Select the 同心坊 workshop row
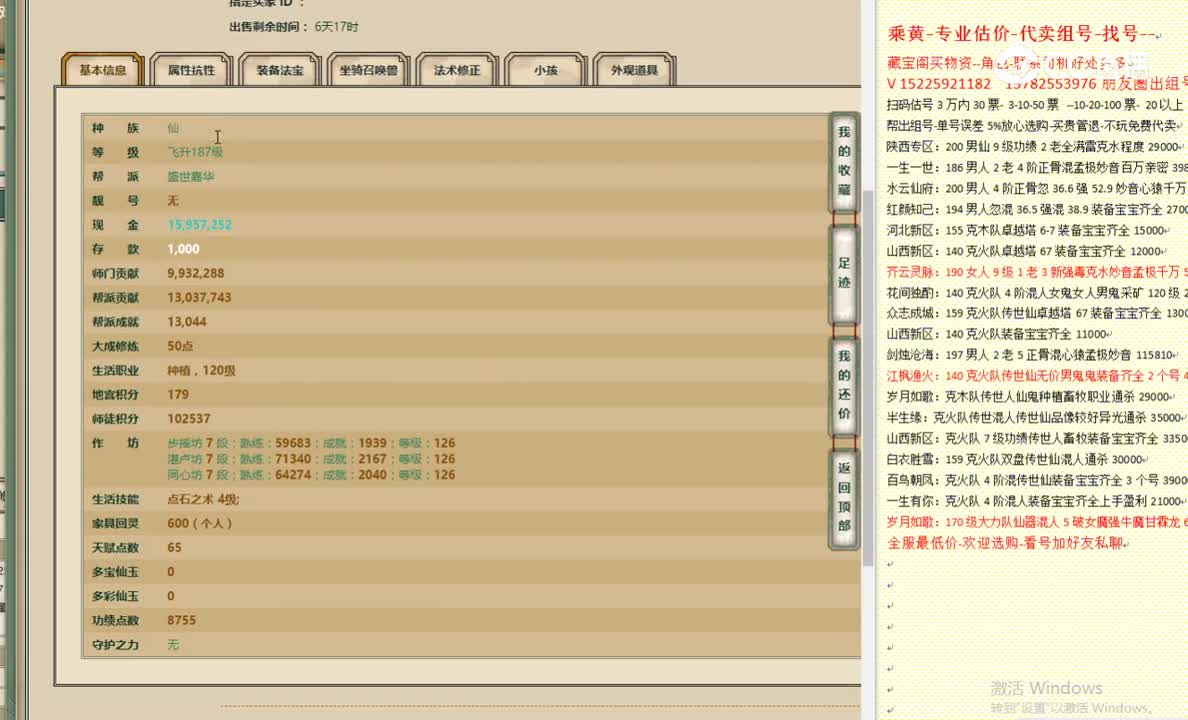The image size is (1188, 720). (311, 474)
